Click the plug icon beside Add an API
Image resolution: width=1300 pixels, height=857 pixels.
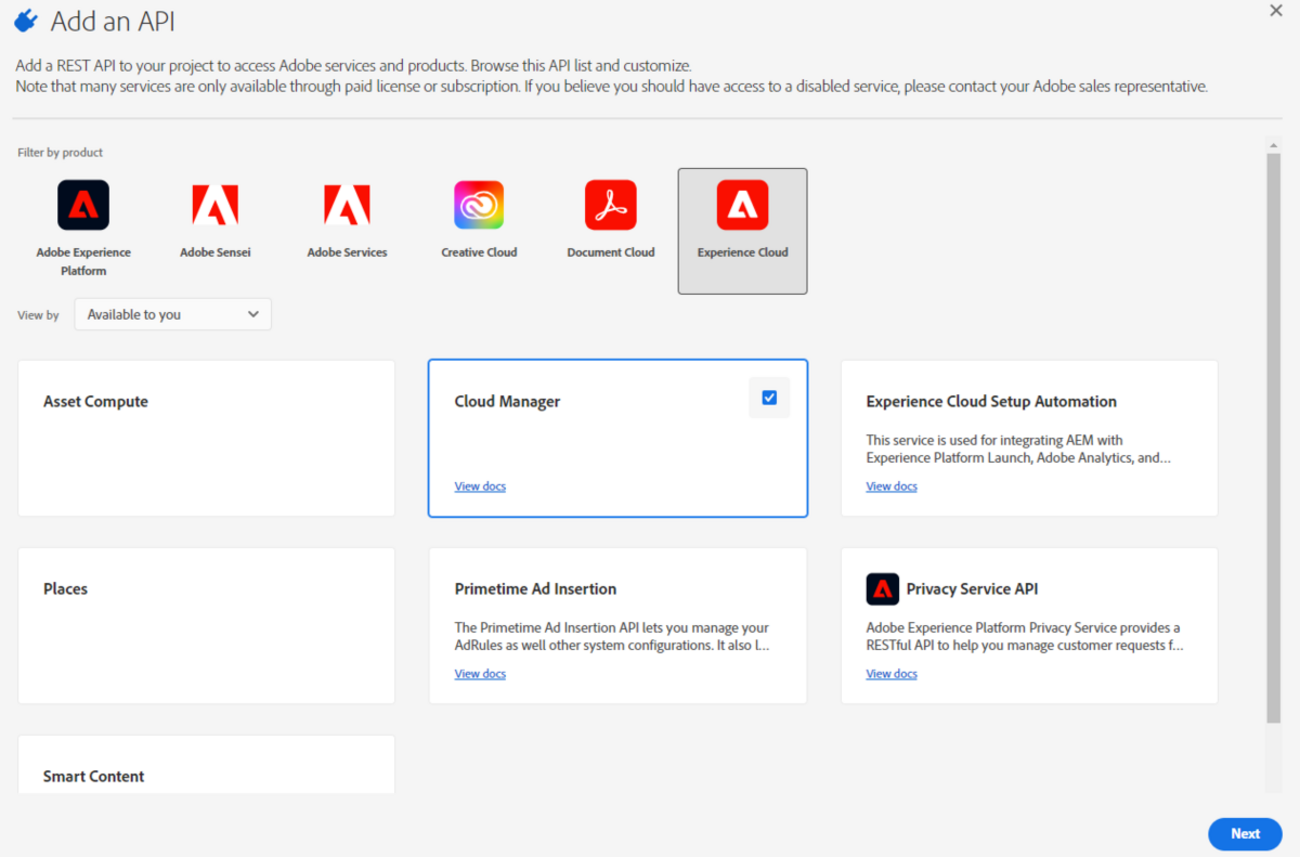tap(26, 21)
